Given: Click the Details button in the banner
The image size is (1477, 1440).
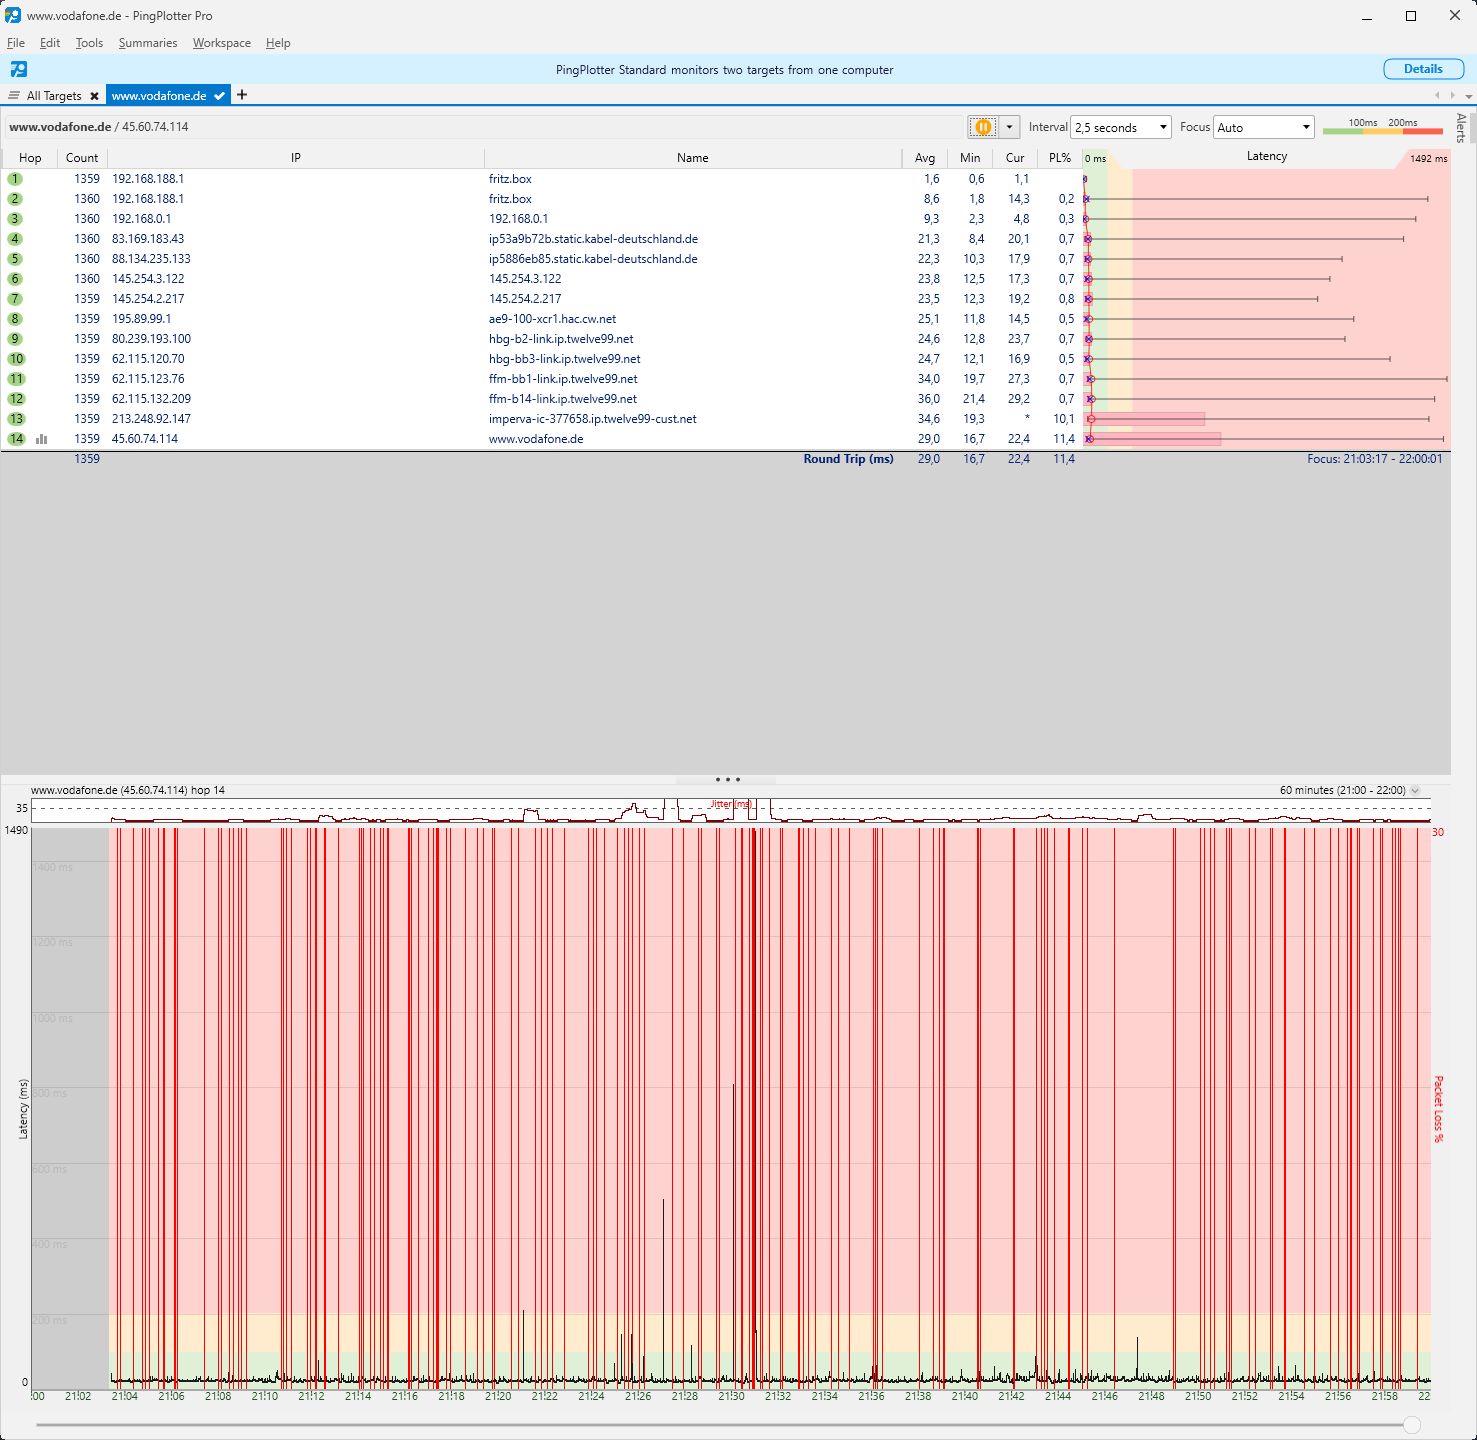Looking at the screenshot, I should point(1423,69).
